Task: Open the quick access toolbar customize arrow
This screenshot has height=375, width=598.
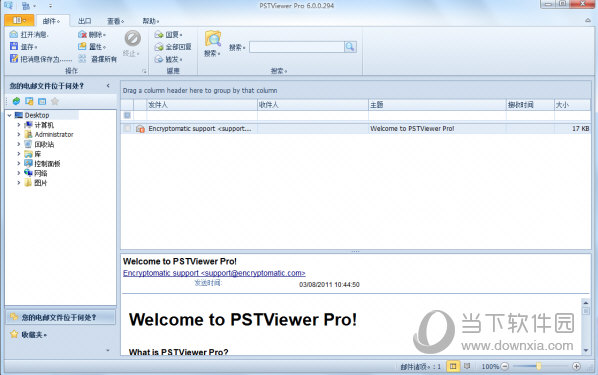Action: coord(50,6)
